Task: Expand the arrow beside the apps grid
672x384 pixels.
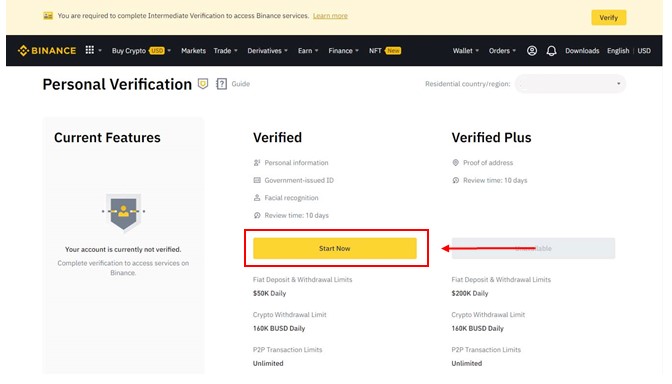Action: point(100,51)
